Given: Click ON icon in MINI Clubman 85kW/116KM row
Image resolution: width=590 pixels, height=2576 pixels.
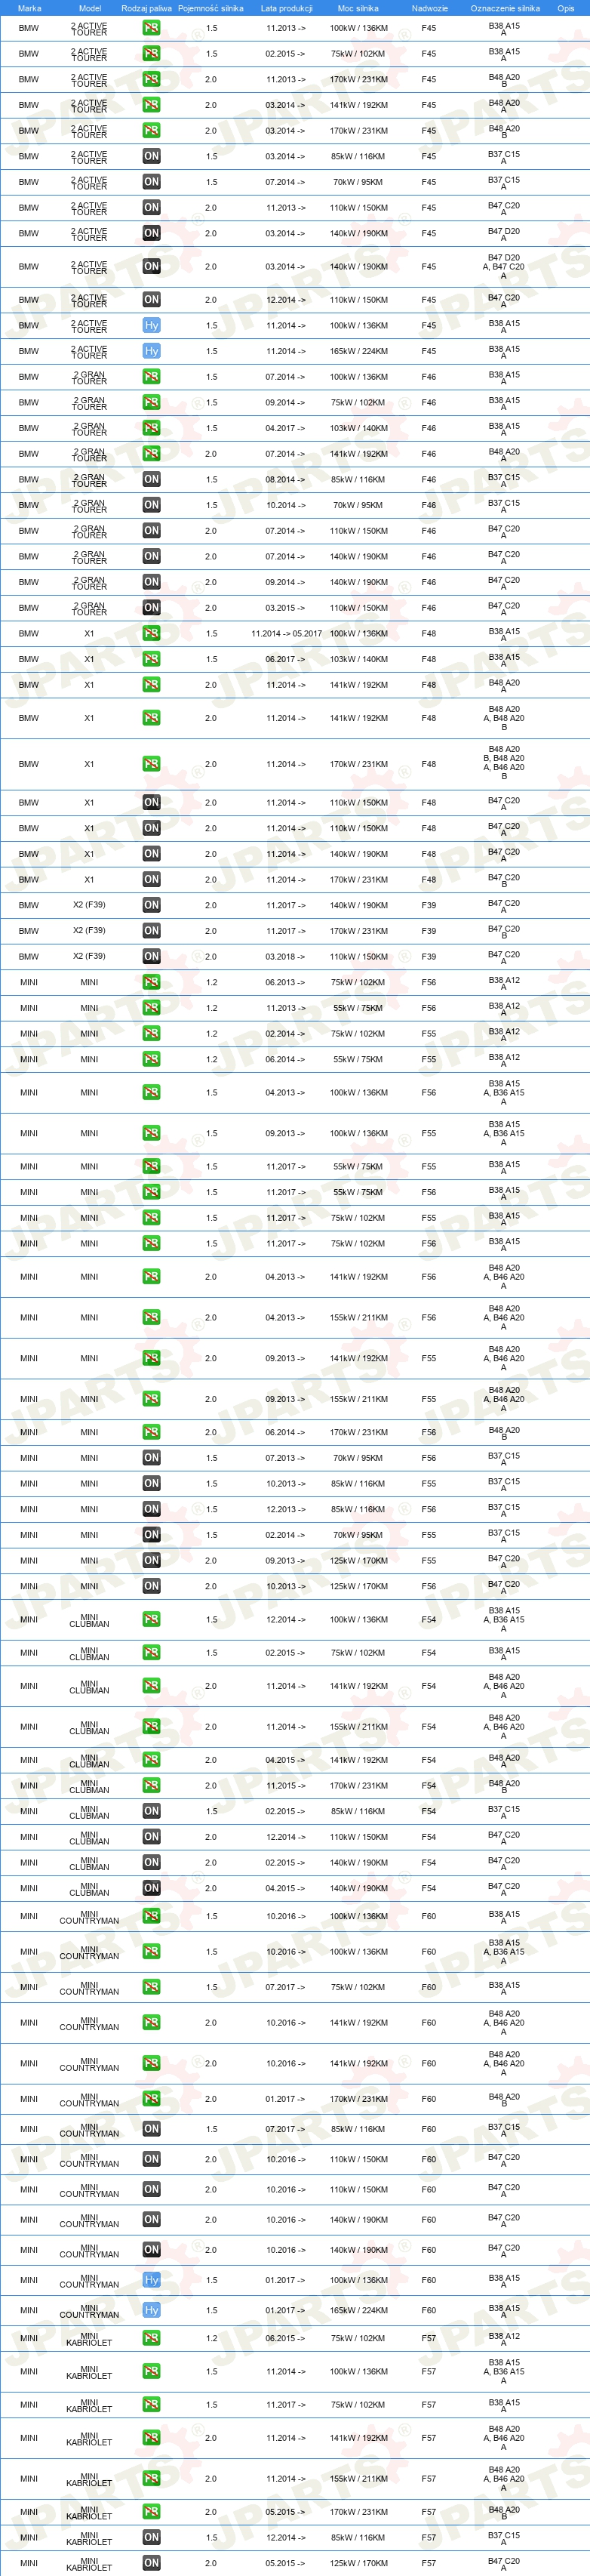Looking at the screenshot, I should tap(151, 1811).
